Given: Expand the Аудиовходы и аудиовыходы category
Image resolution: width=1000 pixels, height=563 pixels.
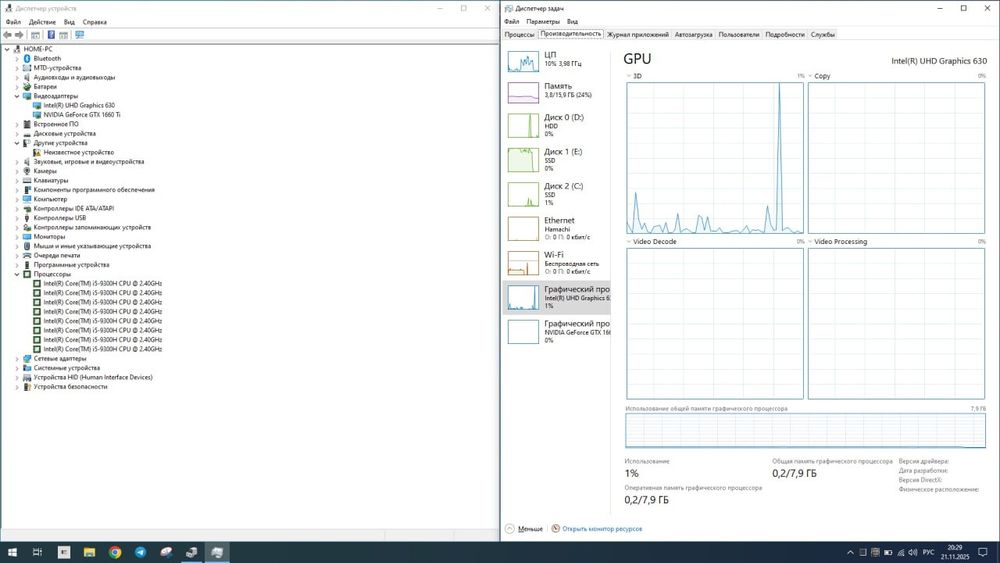Looking at the screenshot, I should click(17, 77).
